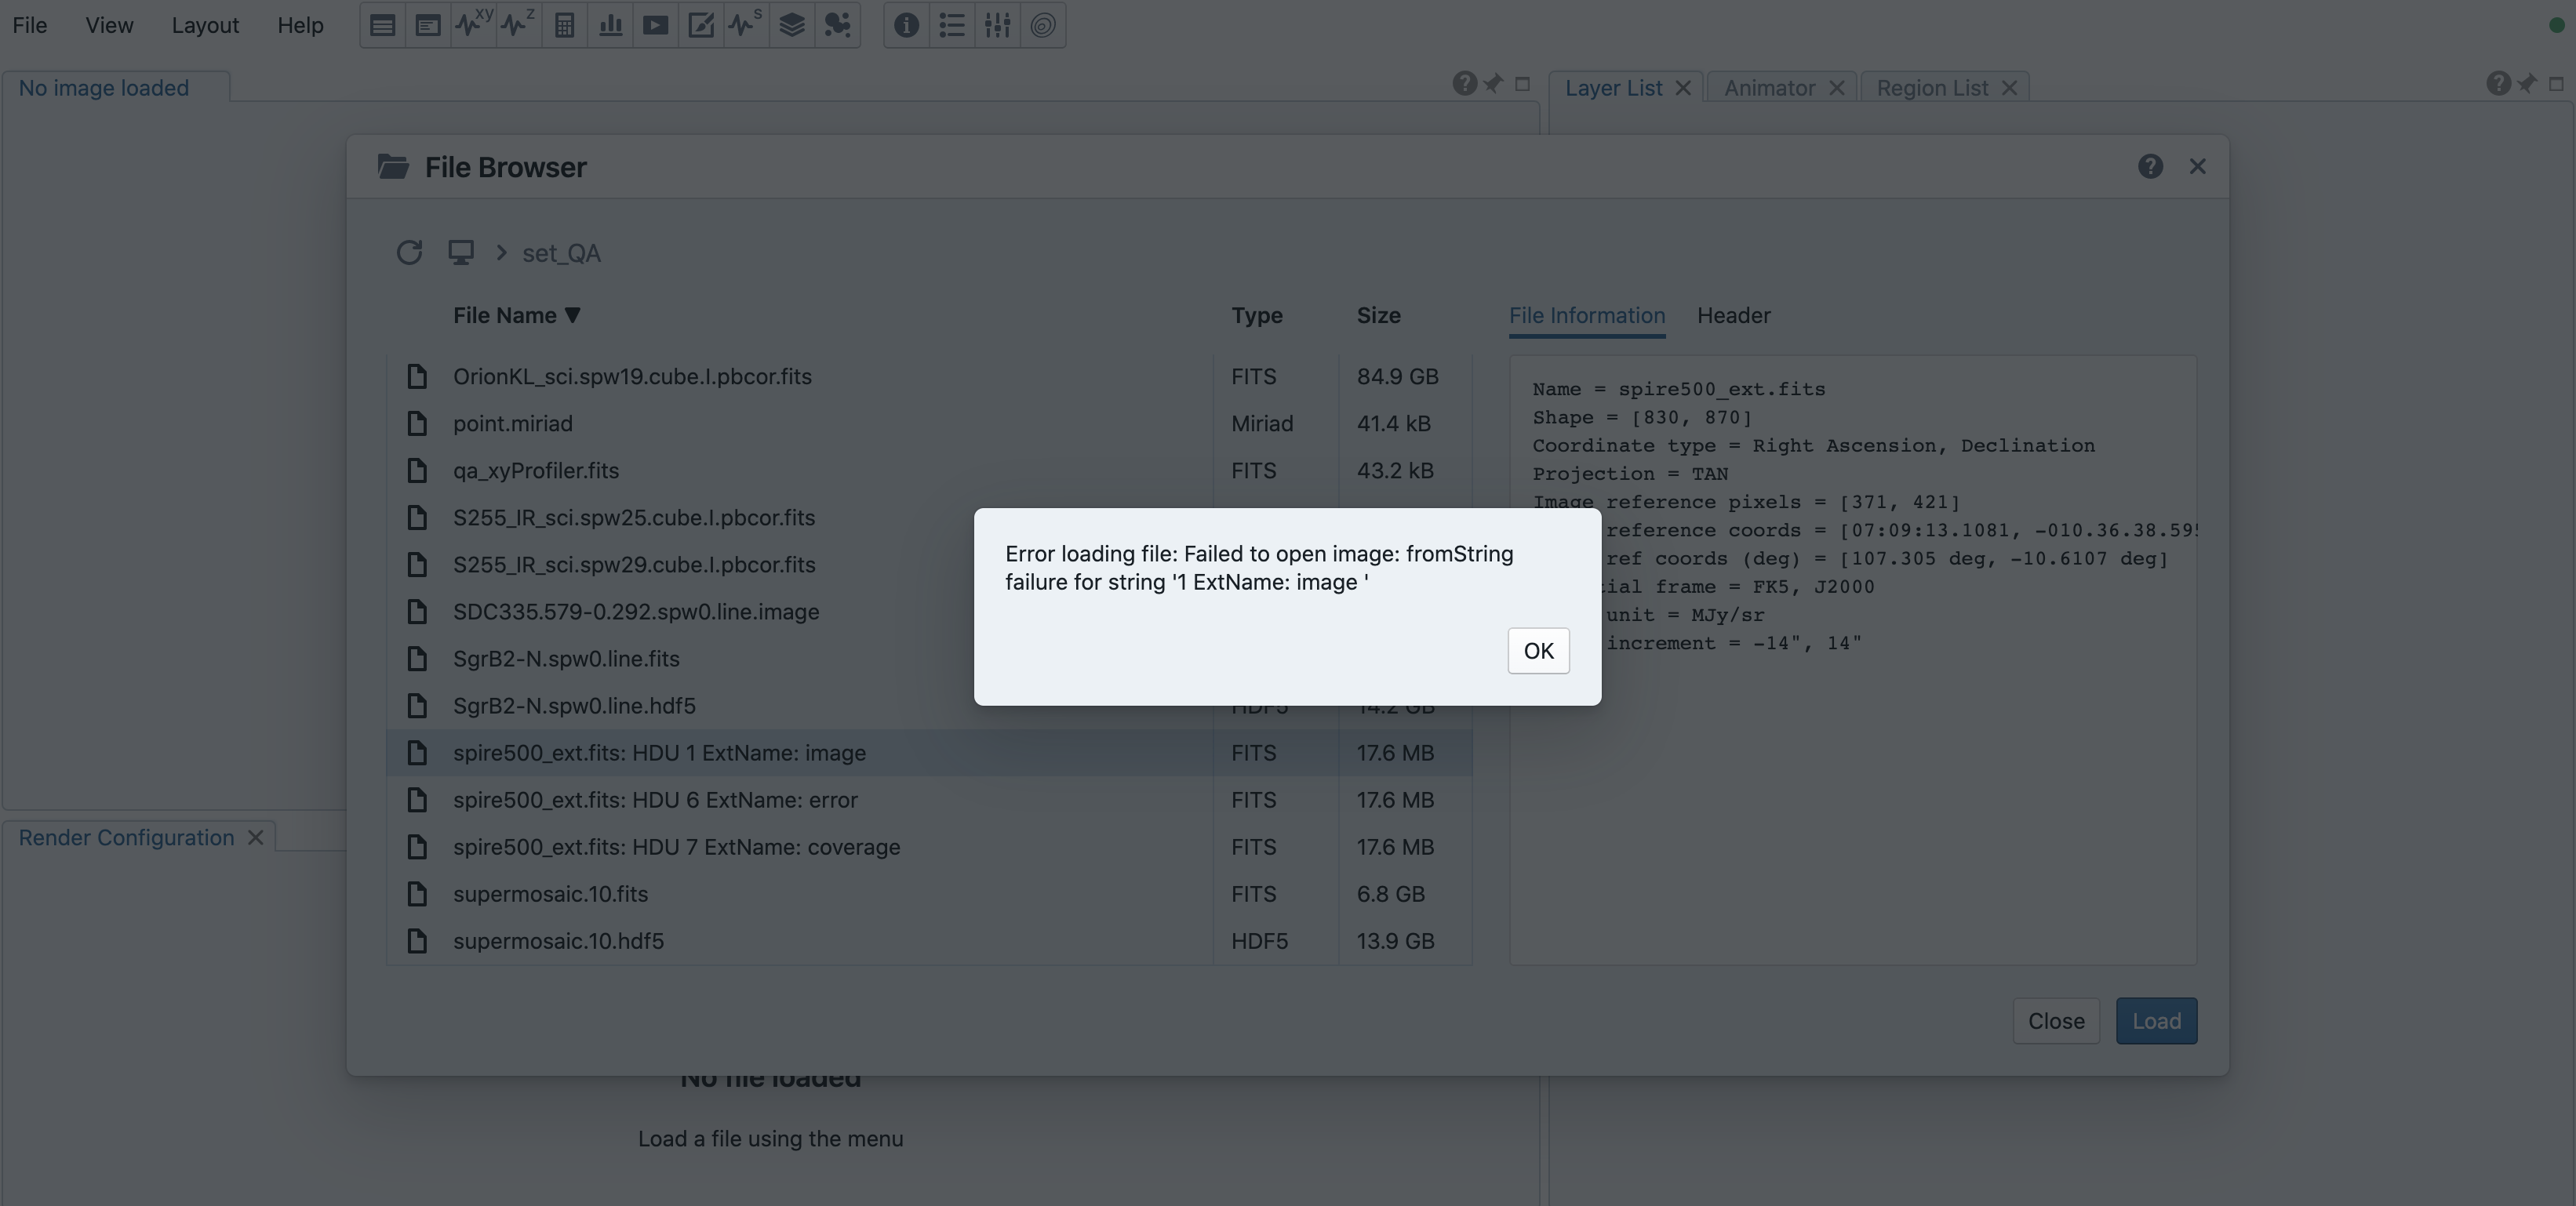The height and width of the screenshot is (1206, 2576).
Task: Open the animator widget from toolbar
Action: click(655, 25)
